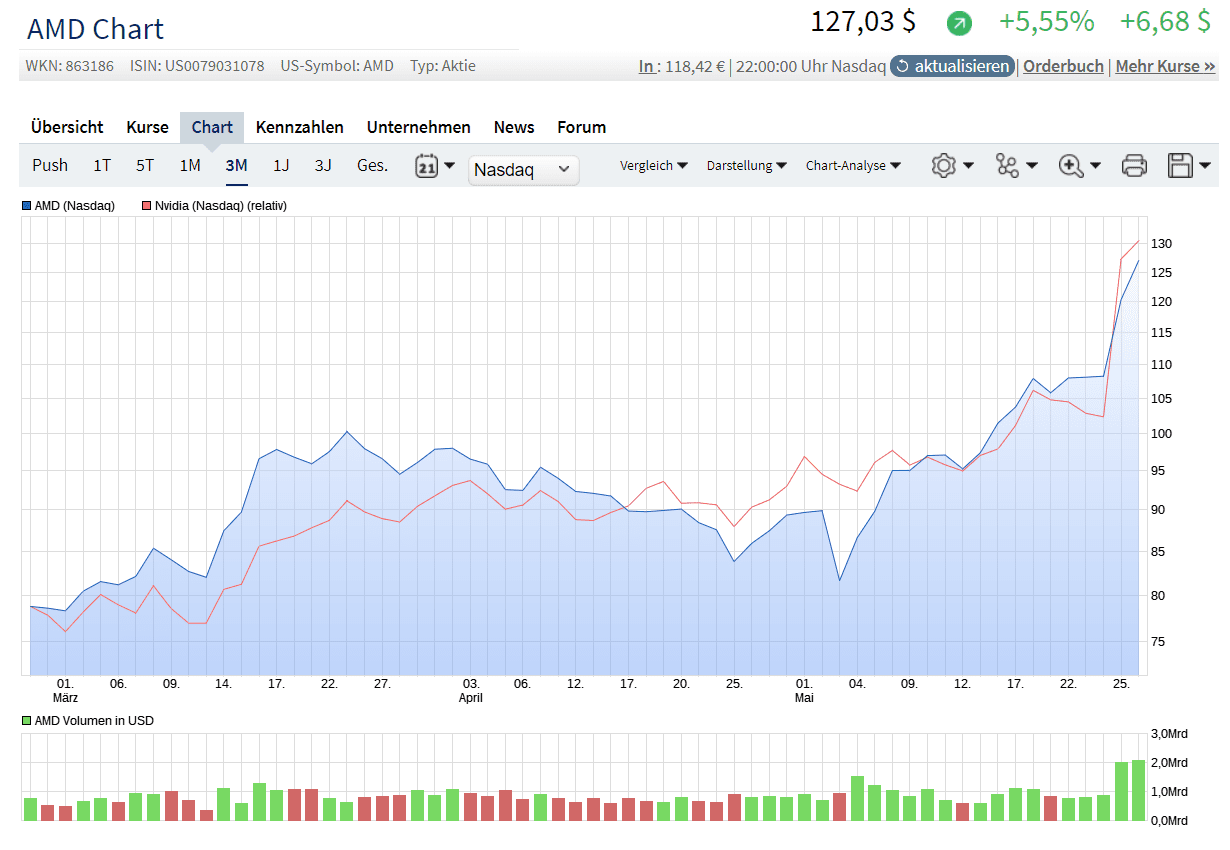Viewport: 1230px width, 850px height.
Task: Click the ISIN: US0079031078 text
Action: 197,66
